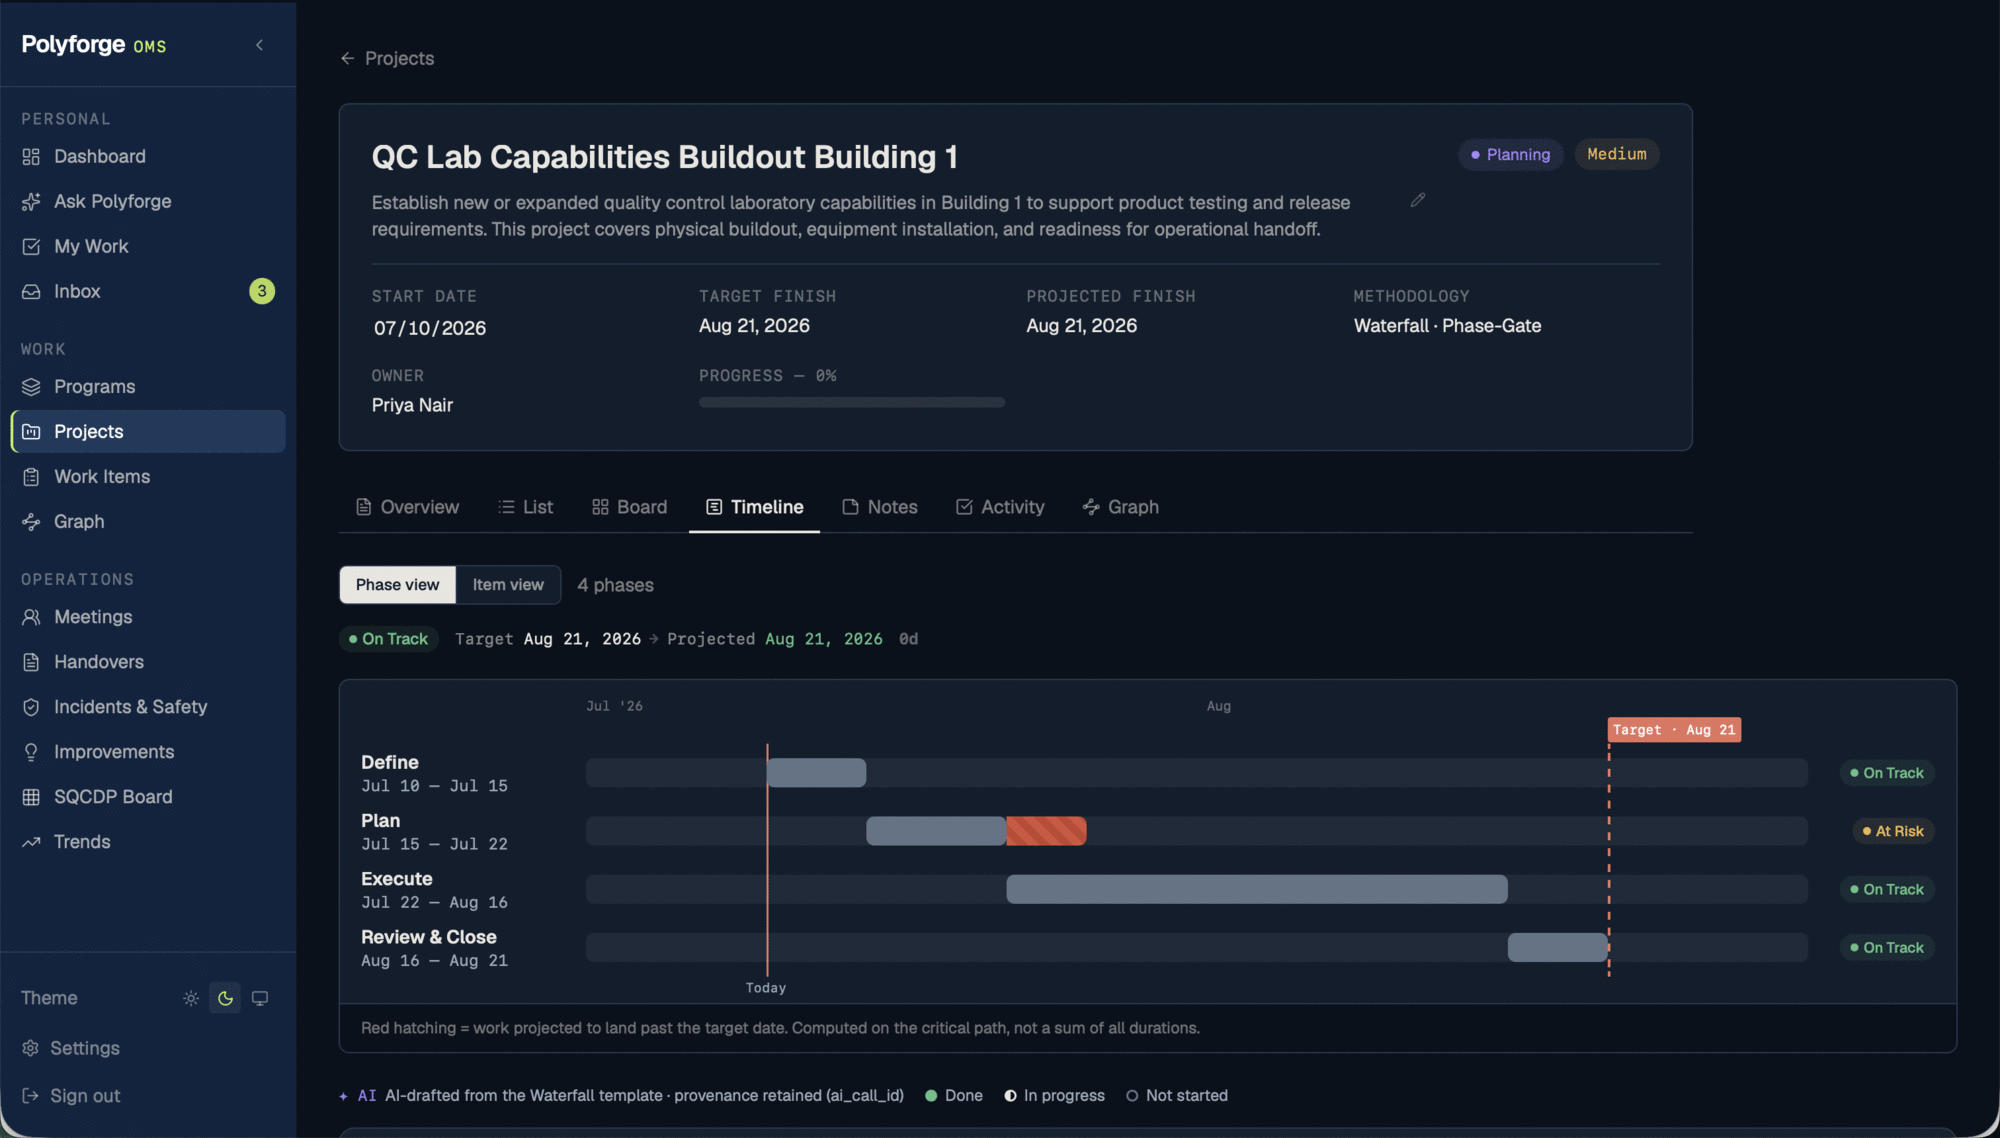Click Review & Close On Track badge

tap(1887, 947)
